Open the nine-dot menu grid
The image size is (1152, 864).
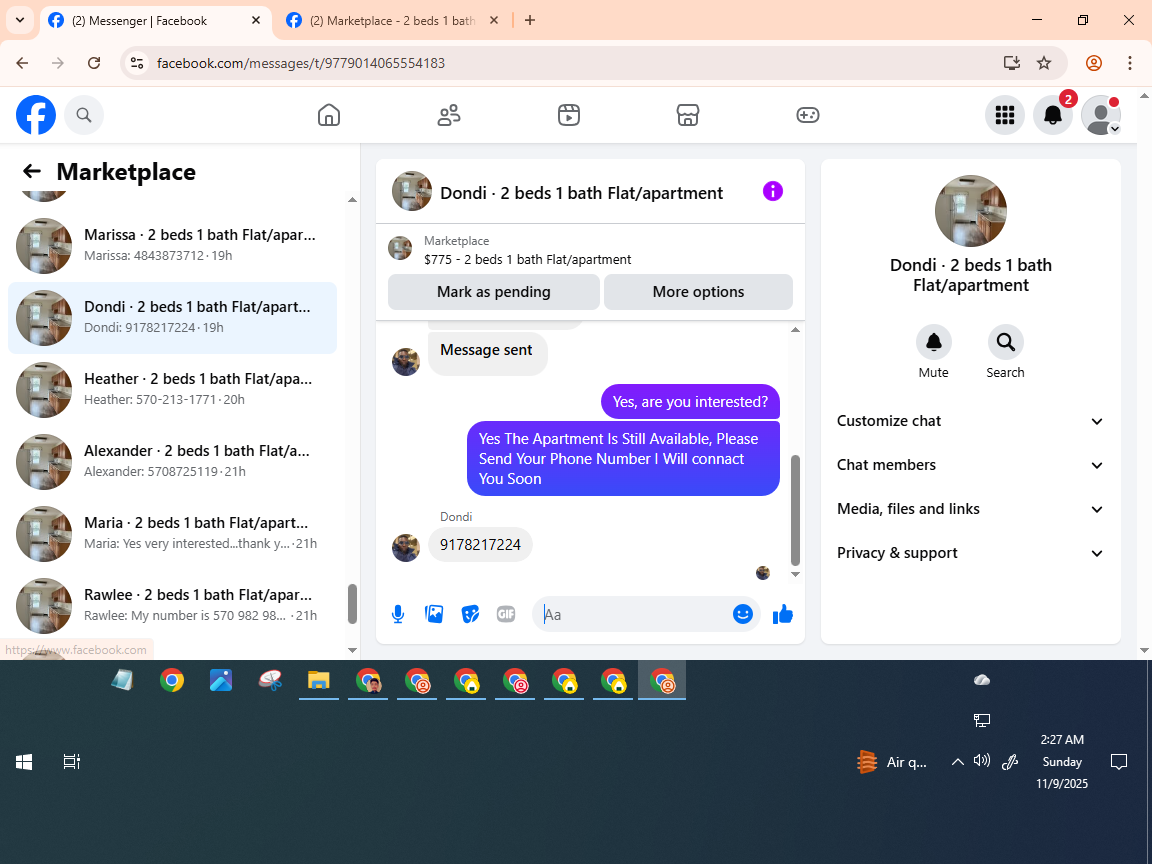[x=1004, y=115]
